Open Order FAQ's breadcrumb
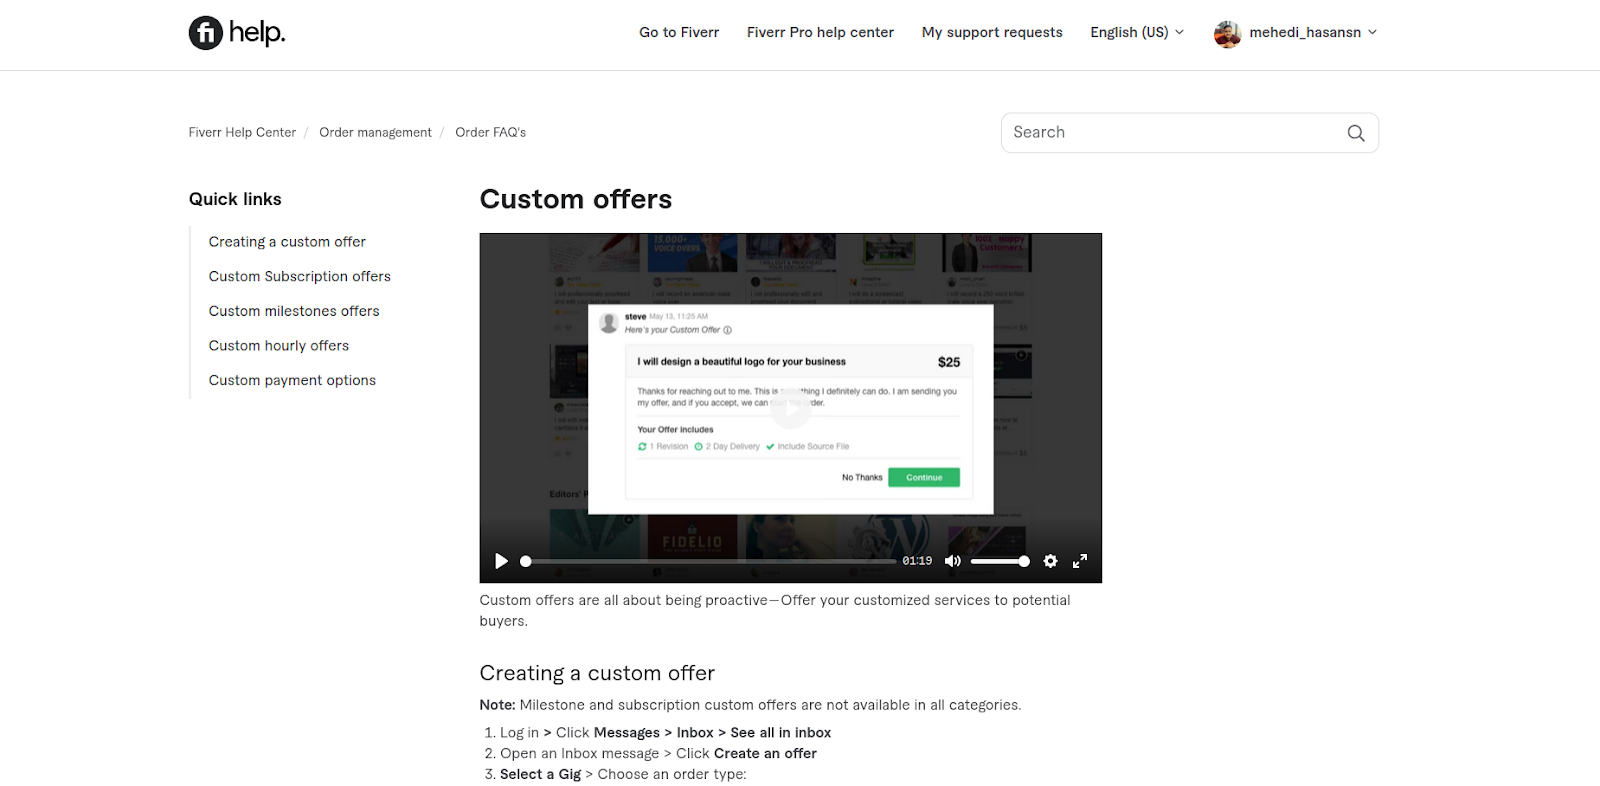Image resolution: width=1600 pixels, height=786 pixels. click(490, 132)
